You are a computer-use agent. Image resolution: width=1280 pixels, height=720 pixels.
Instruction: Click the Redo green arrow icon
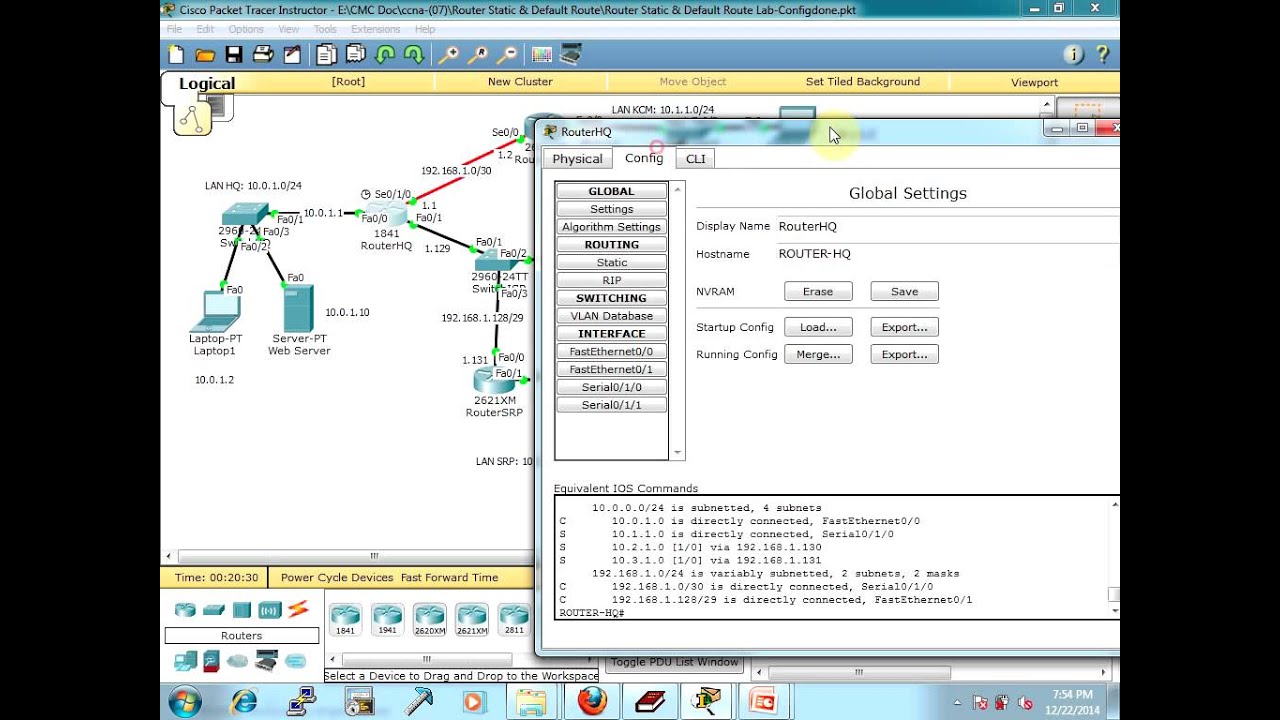[x=413, y=55]
